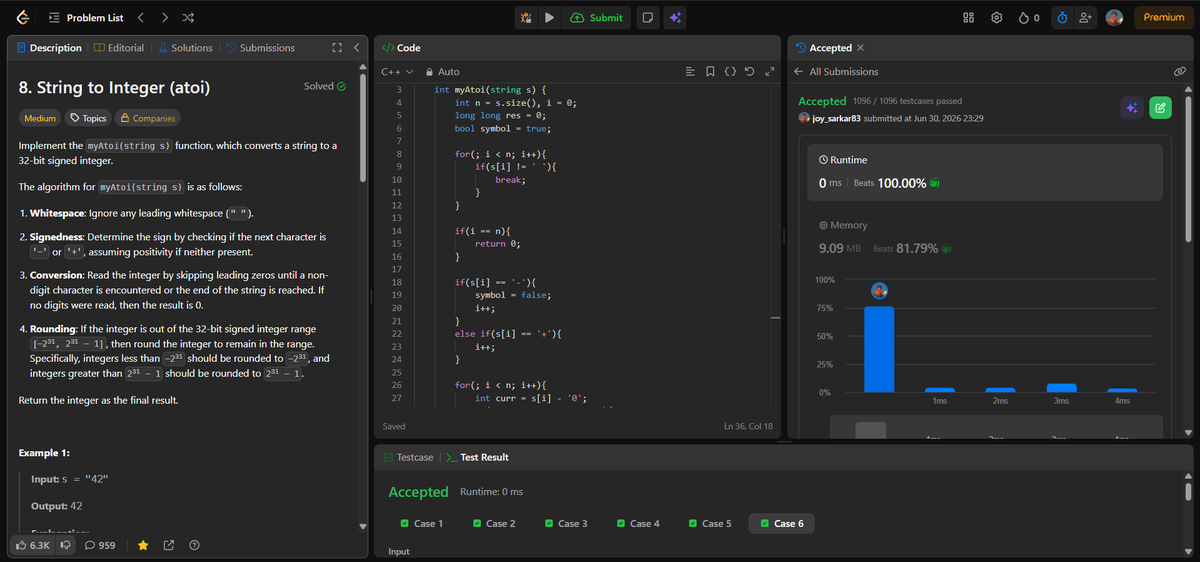Open the layout grid icon

pos(968,17)
